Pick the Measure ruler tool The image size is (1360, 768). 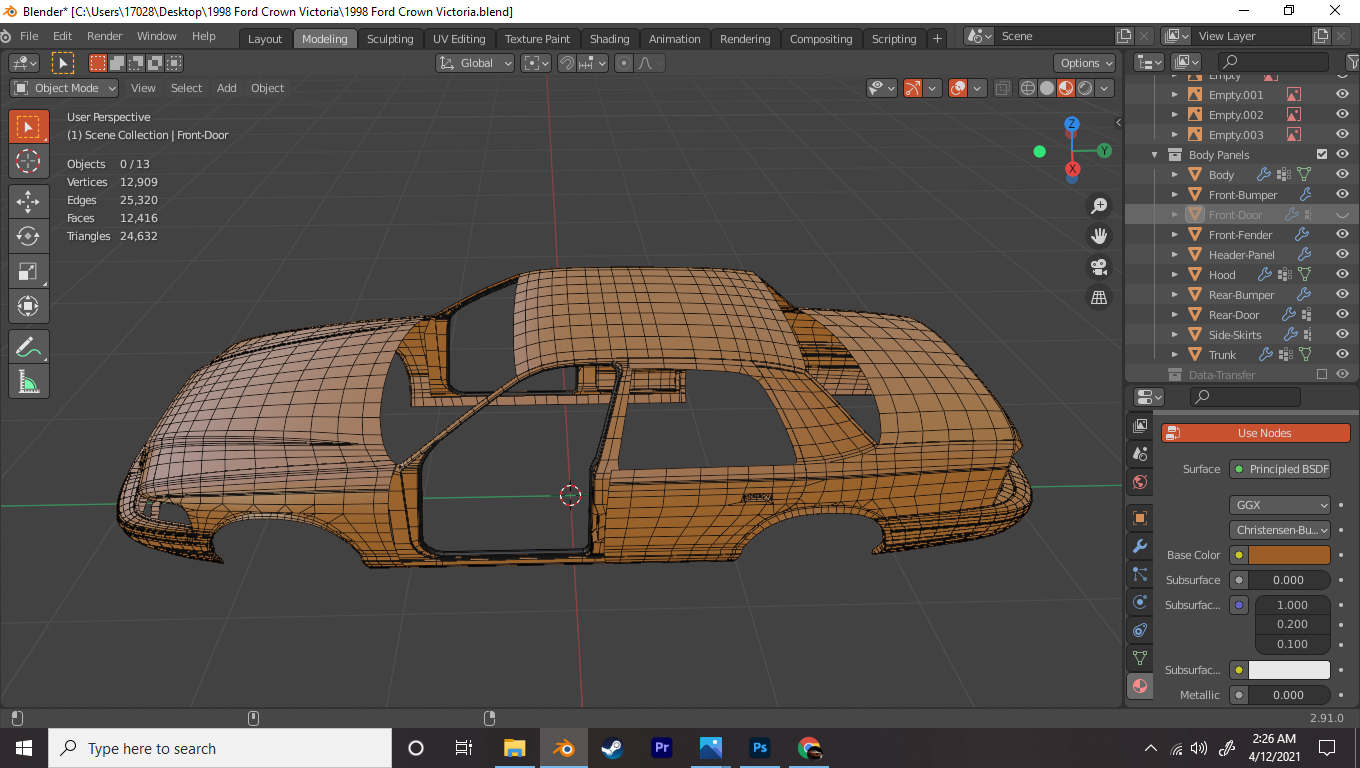[x=28, y=381]
